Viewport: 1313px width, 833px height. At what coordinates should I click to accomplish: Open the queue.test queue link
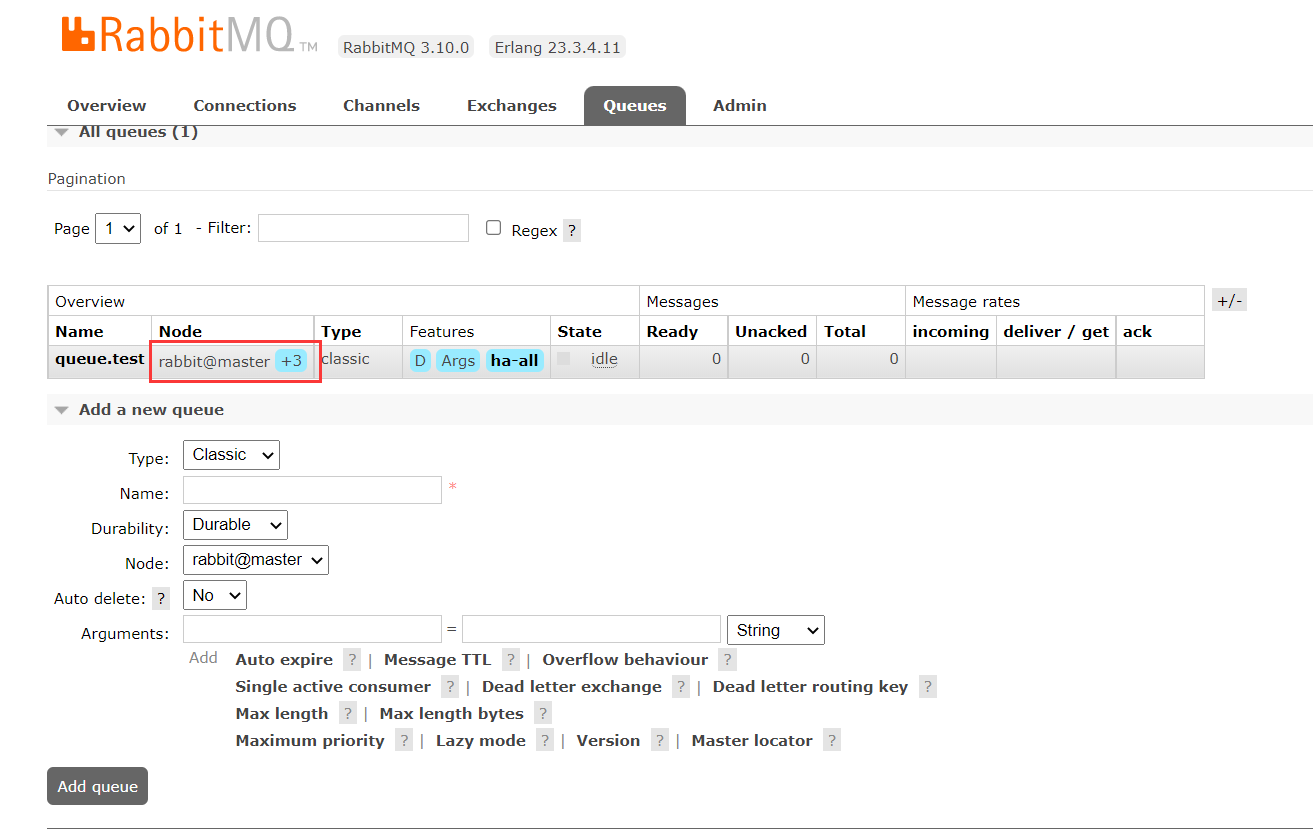(100, 359)
